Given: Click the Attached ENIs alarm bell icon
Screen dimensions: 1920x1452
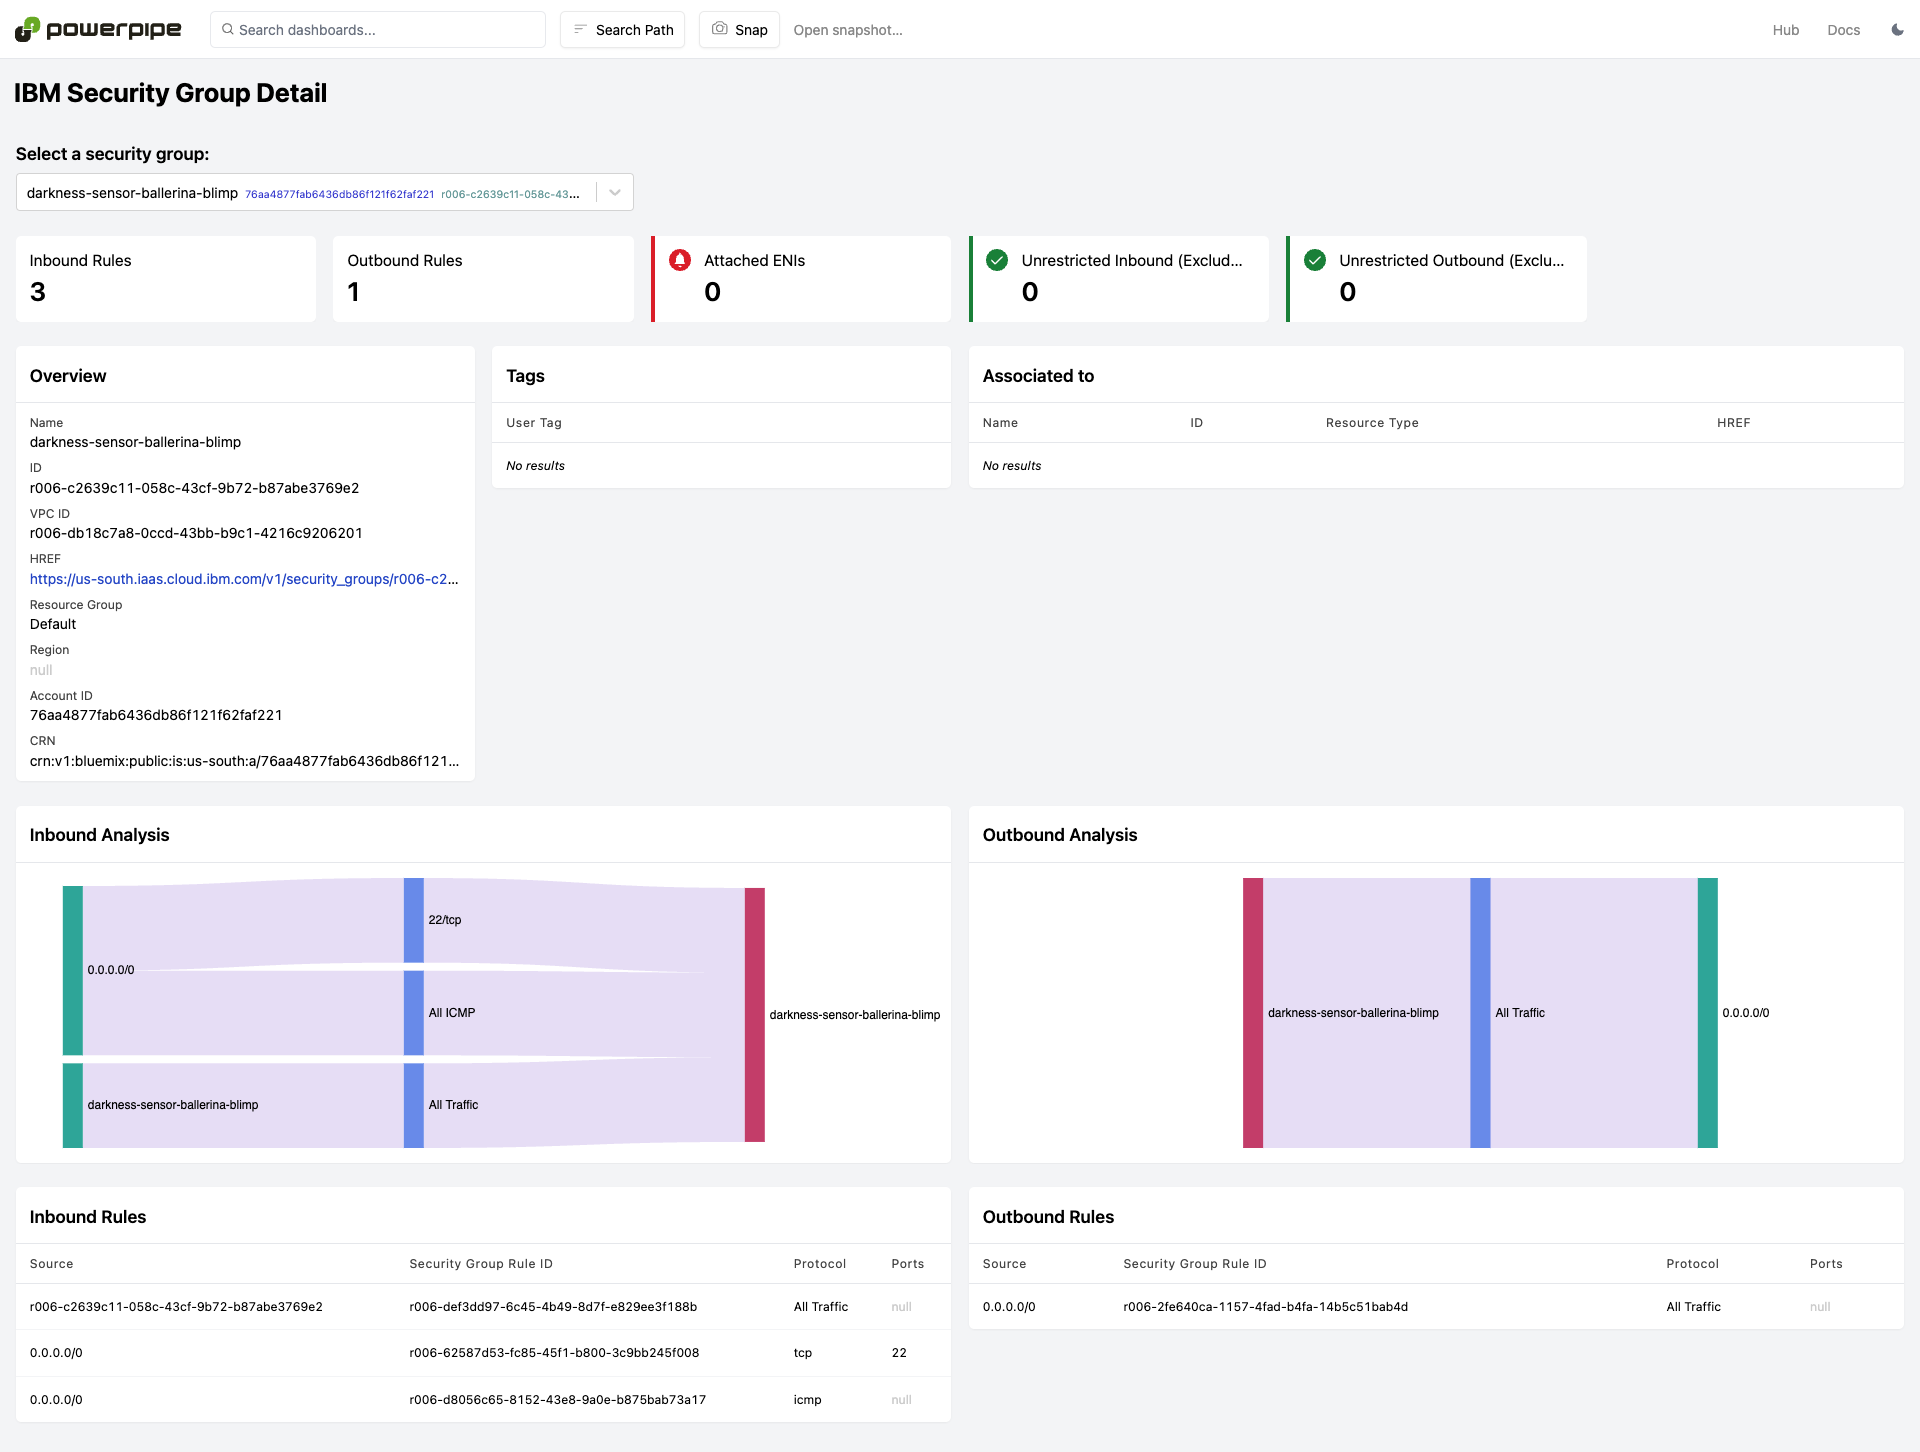Looking at the screenshot, I should click(680, 260).
